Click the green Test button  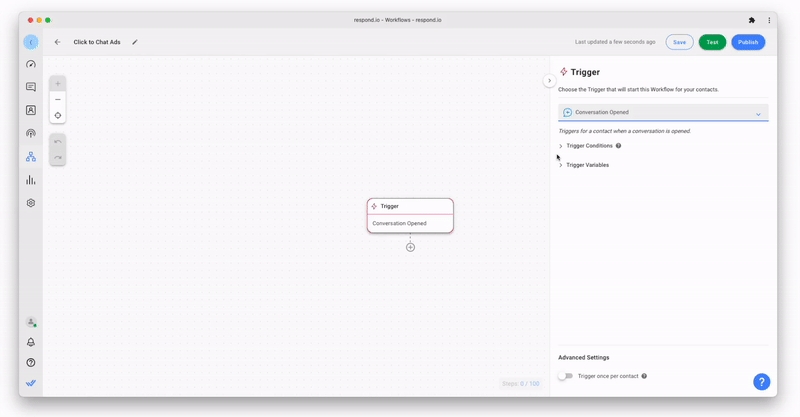click(712, 42)
